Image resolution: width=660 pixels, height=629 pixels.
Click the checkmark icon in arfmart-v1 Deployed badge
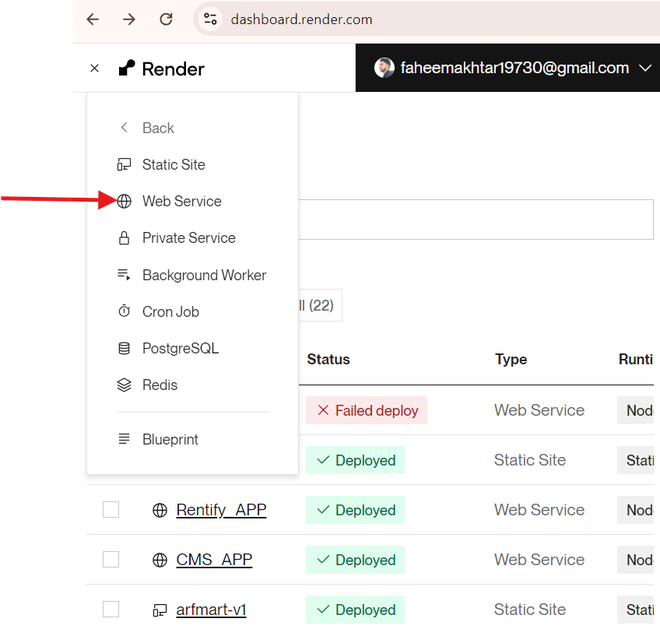click(x=323, y=609)
